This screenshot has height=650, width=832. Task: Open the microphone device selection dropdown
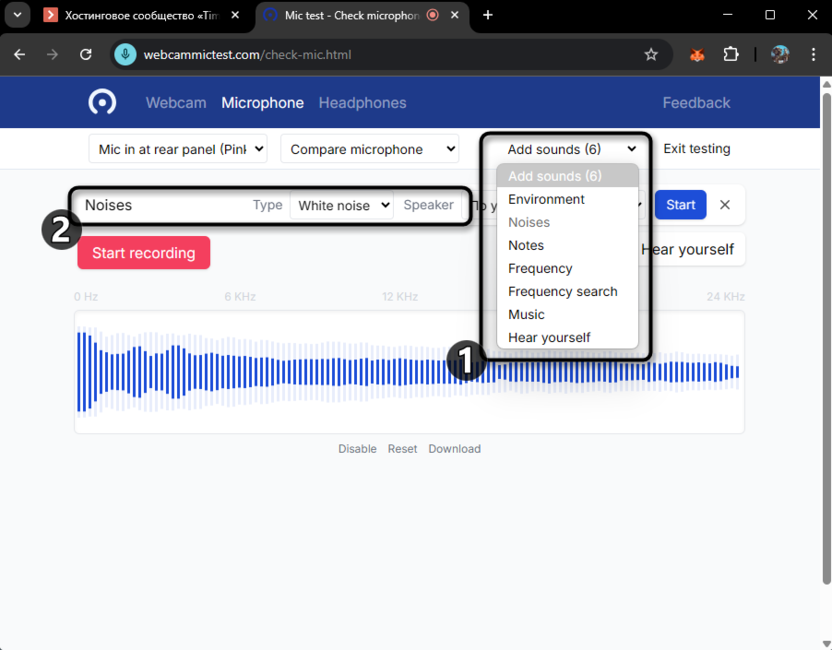pos(178,149)
